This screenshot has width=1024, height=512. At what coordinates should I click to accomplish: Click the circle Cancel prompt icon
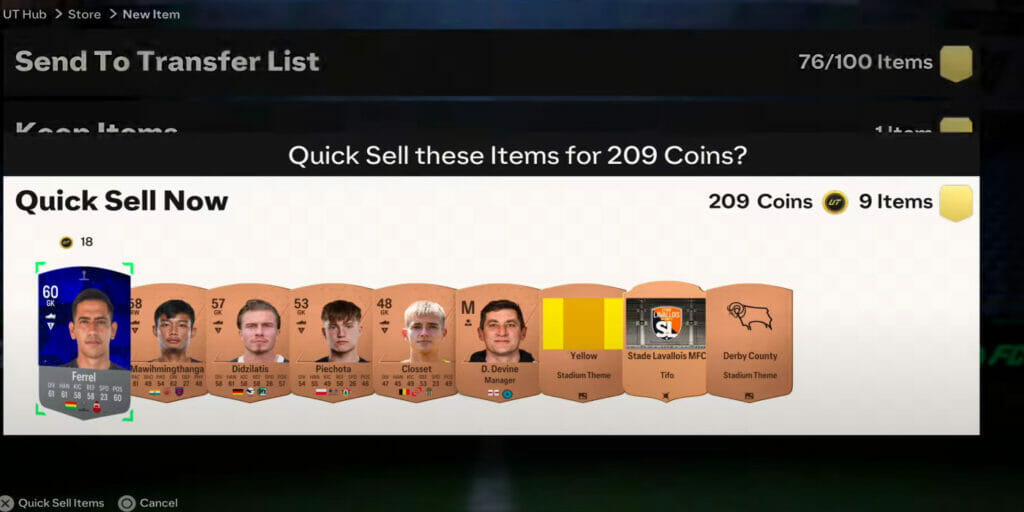coord(127,503)
